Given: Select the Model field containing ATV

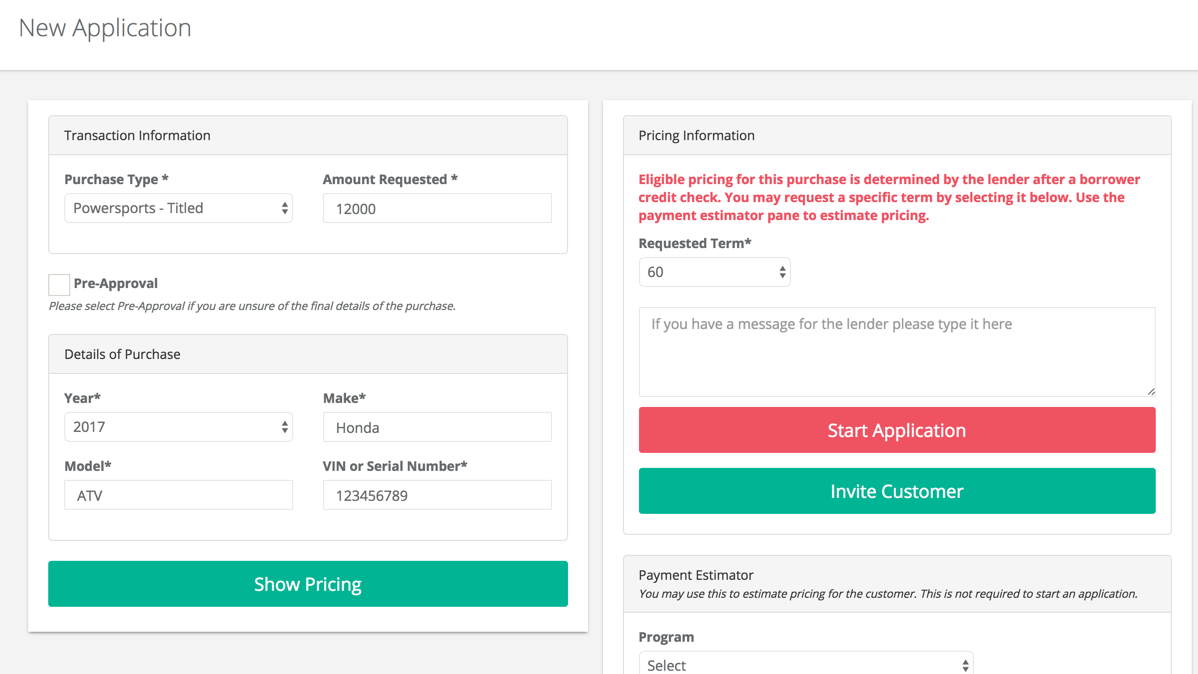Looking at the screenshot, I should tap(178, 495).
